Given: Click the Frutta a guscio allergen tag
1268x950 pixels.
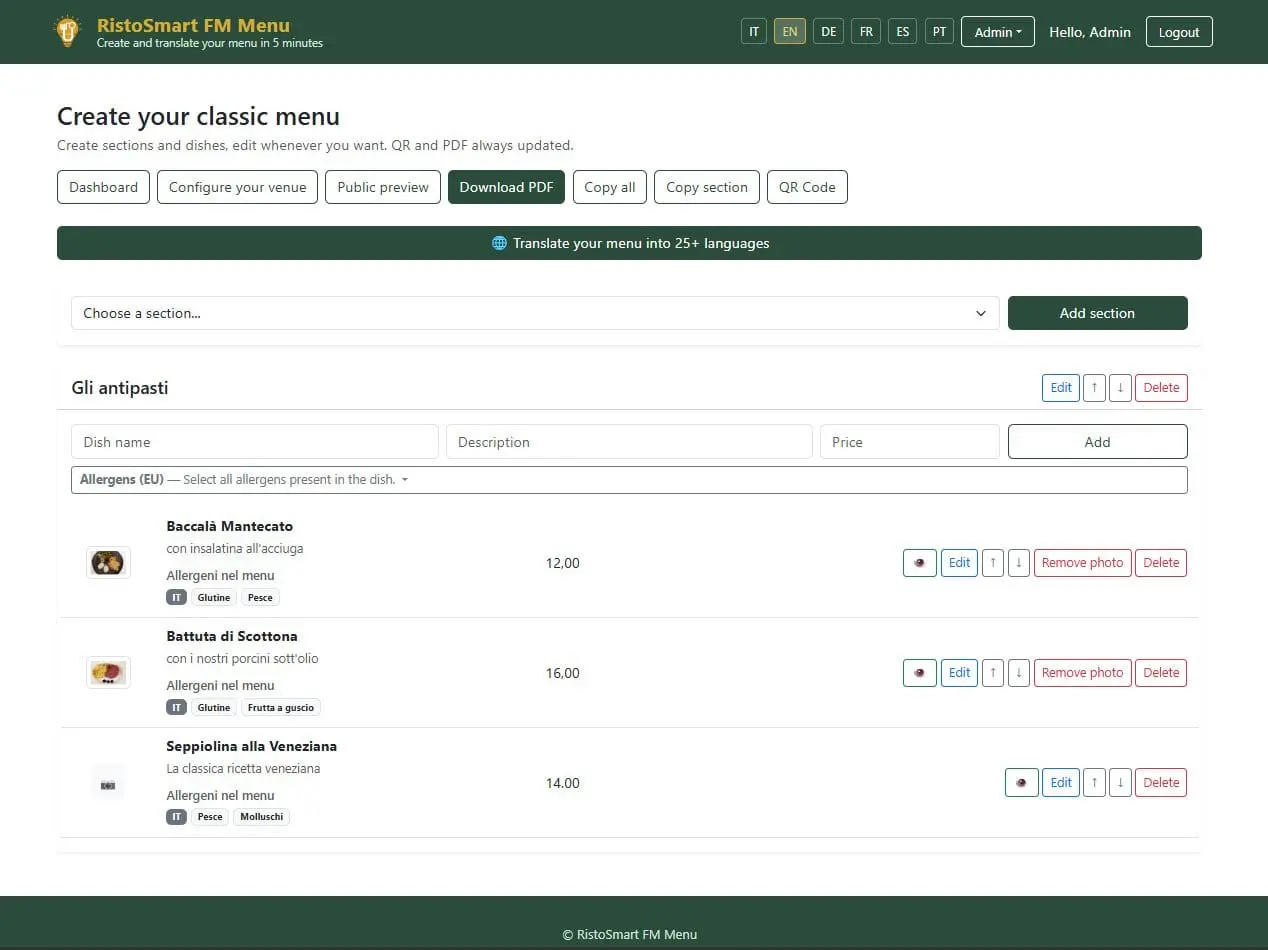Looking at the screenshot, I should point(281,707).
